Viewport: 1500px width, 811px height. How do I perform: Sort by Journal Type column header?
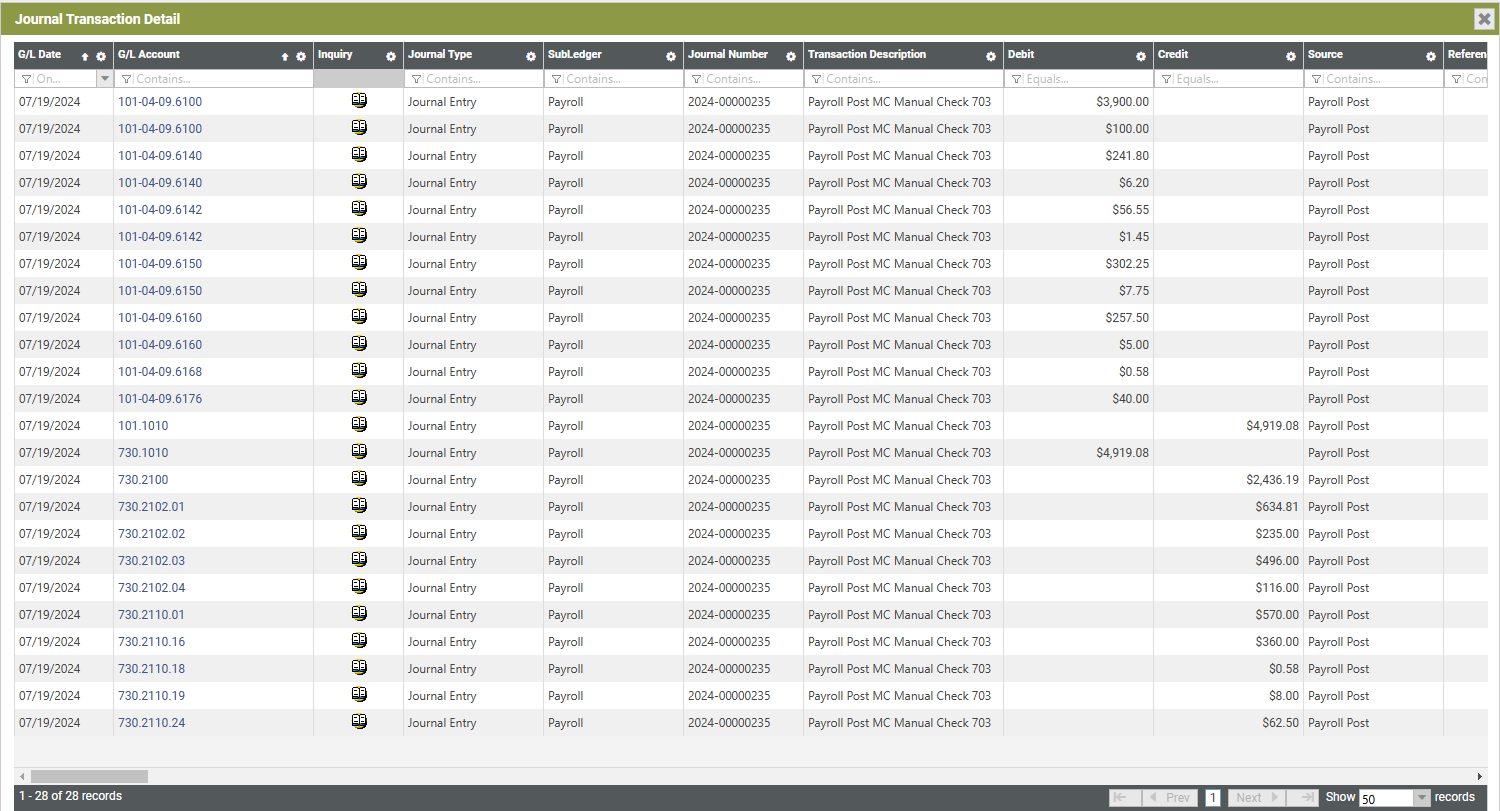click(x=440, y=55)
